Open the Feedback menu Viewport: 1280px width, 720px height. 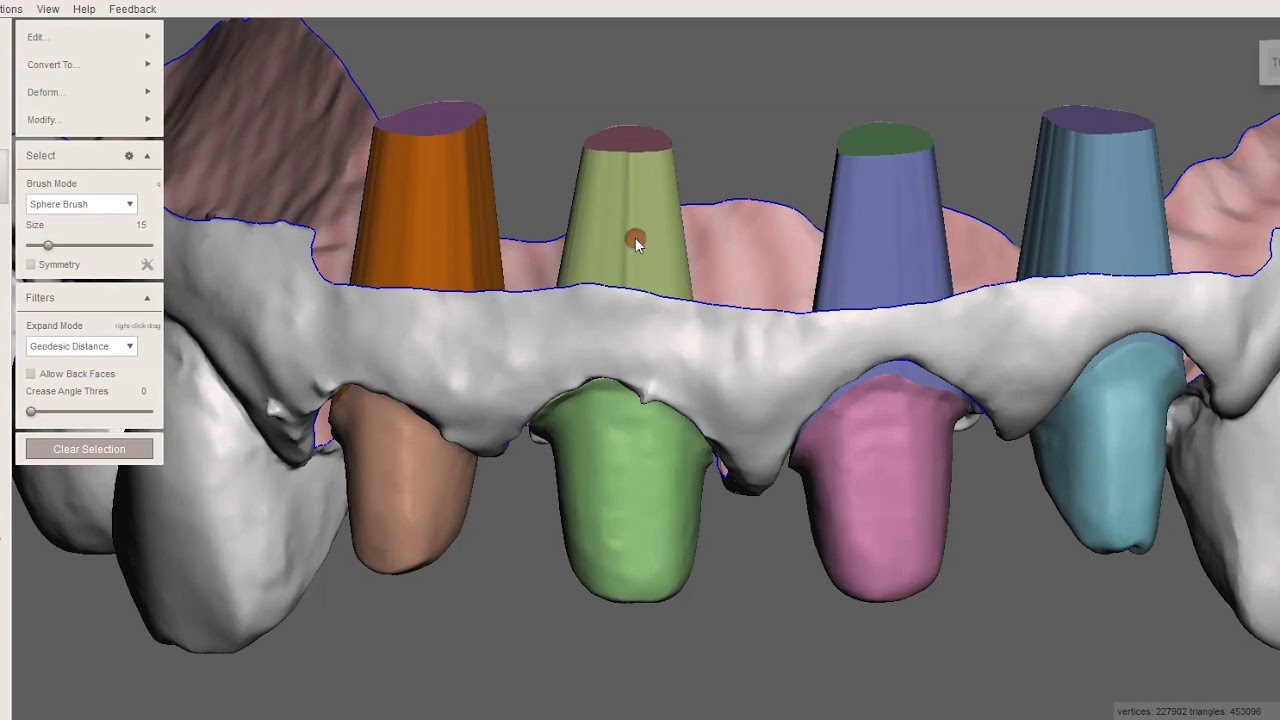pyautogui.click(x=132, y=9)
